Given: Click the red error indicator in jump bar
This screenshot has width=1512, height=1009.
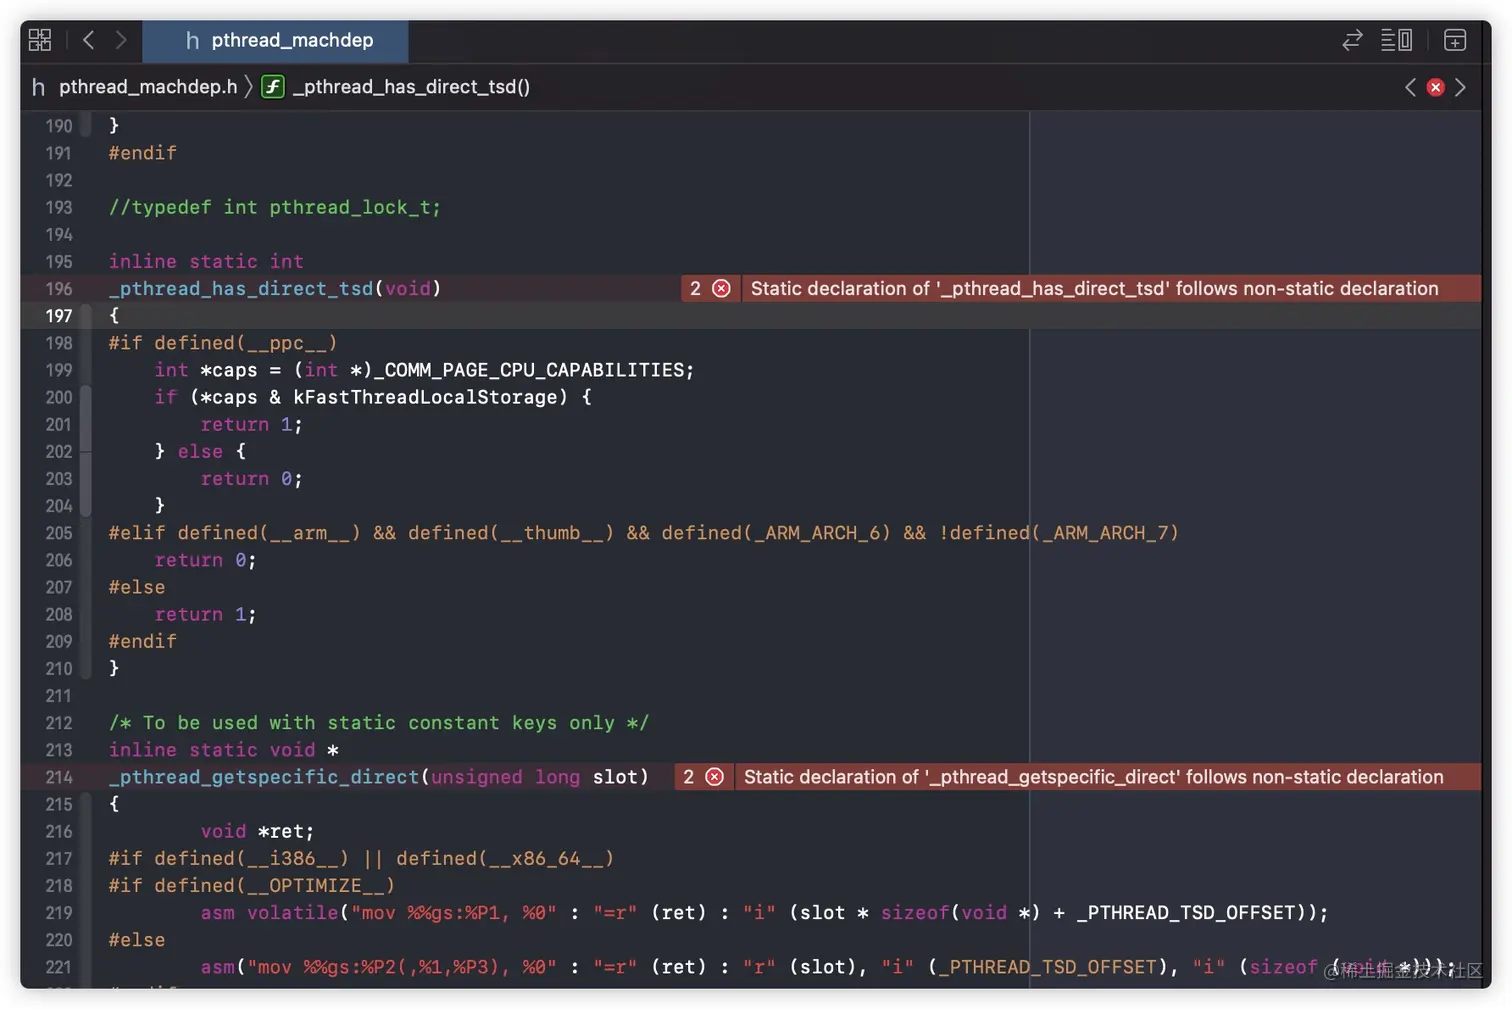Looking at the screenshot, I should pos(1435,87).
